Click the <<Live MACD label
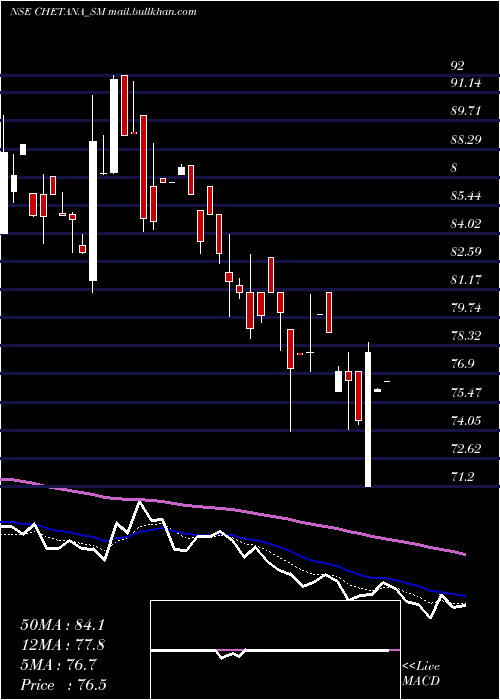Image resolution: width=500 pixels, height=700 pixels. (421, 674)
